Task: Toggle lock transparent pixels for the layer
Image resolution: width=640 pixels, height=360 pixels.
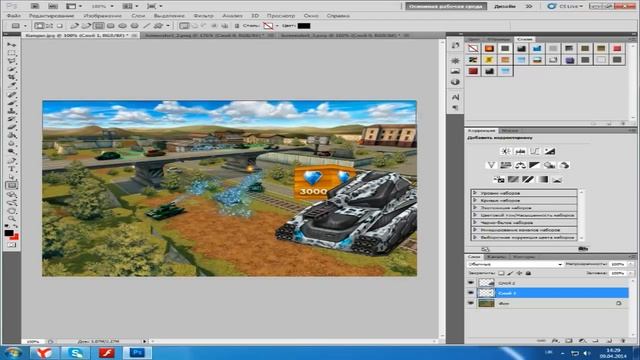Action: [x=501, y=273]
